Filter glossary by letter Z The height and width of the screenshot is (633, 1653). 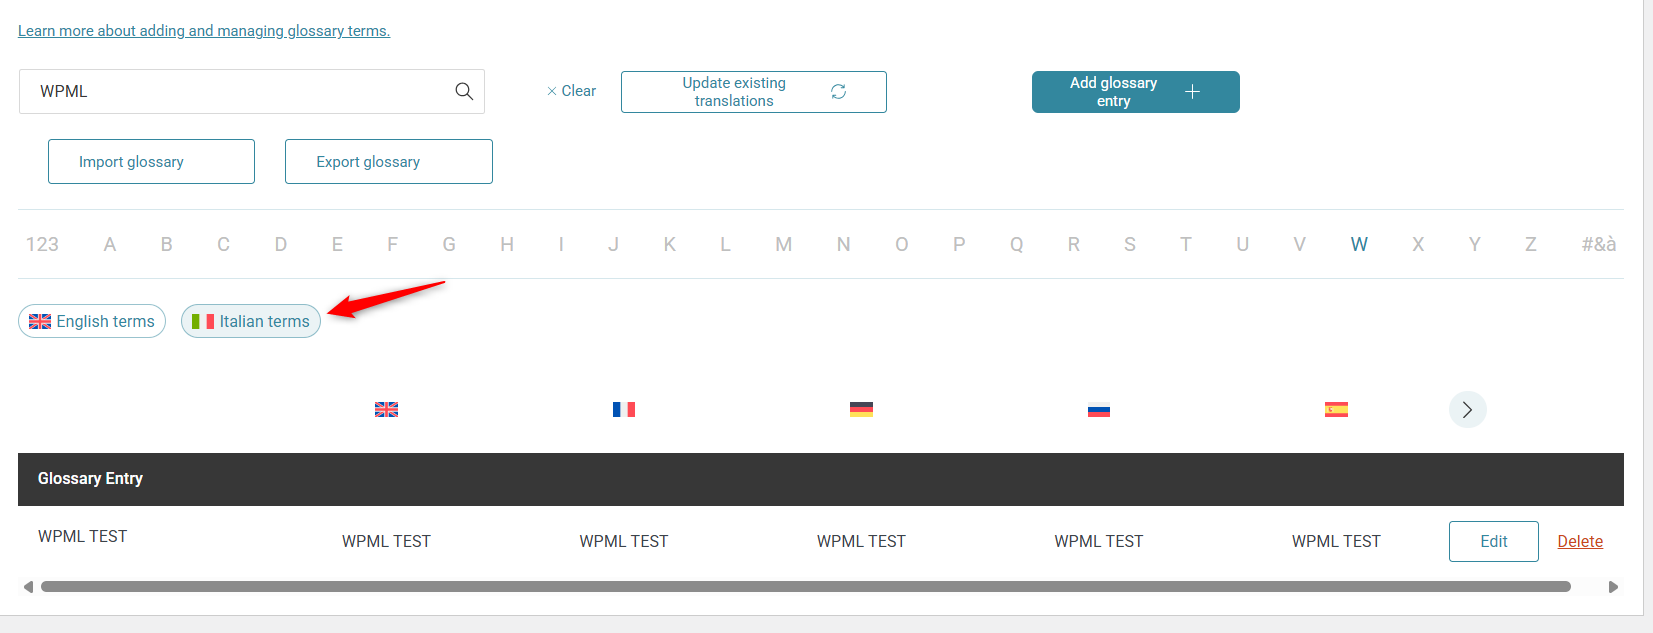click(1531, 244)
